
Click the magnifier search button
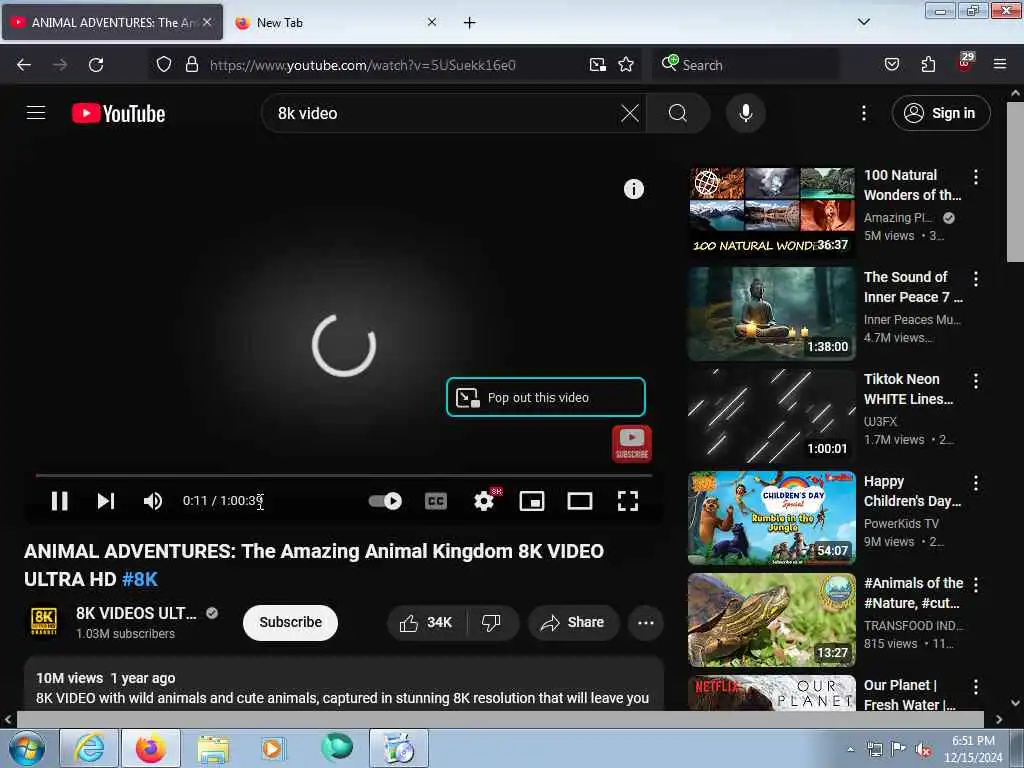(677, 114)
